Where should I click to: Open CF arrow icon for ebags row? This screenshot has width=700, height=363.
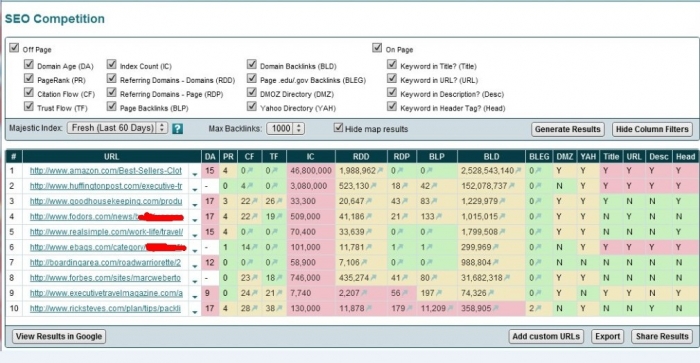click(x=255, y=247)
